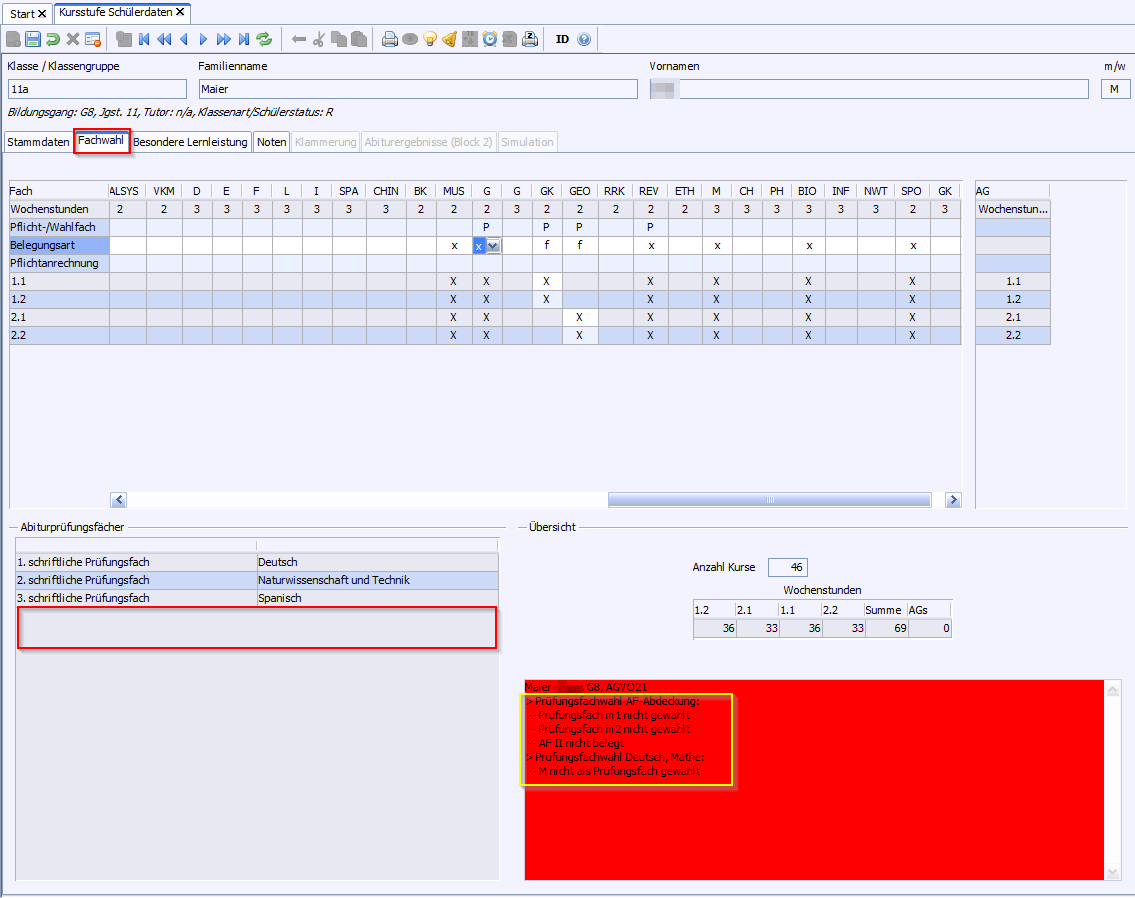
Task: Open the Besondere Lernleistung tab
Action: pos(190,142)
